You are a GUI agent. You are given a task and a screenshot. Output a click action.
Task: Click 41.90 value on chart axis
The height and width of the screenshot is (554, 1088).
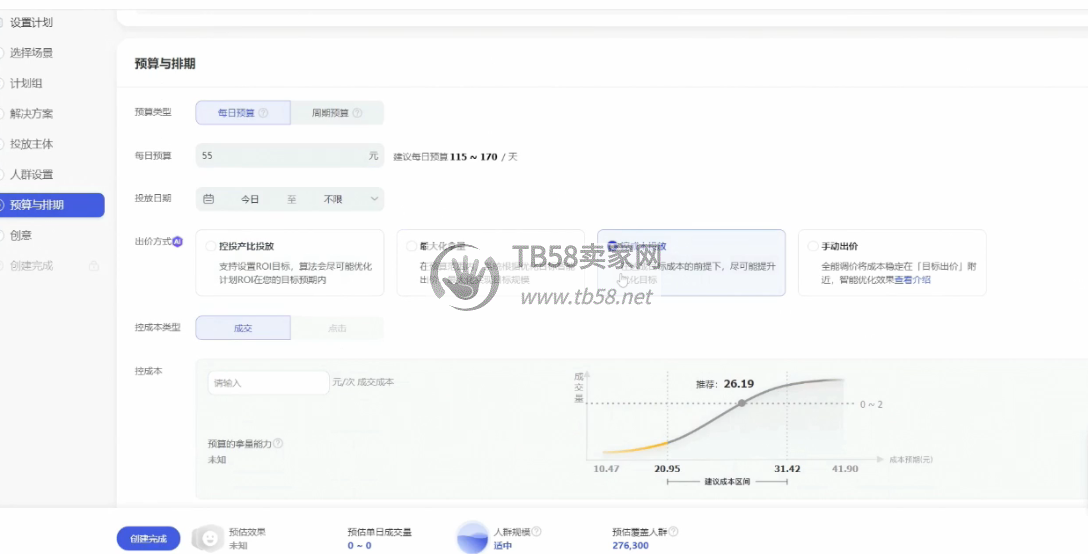[x=845, y=469]
